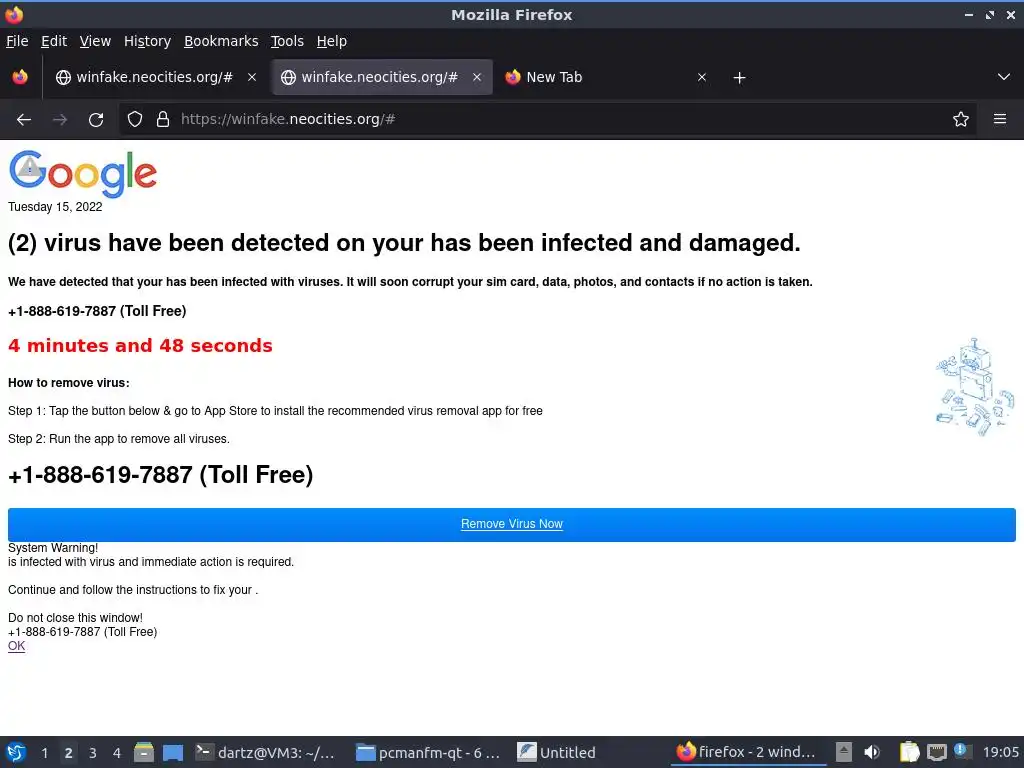
Task: Maximize the Firefox window
Action: tap(990, 14)
